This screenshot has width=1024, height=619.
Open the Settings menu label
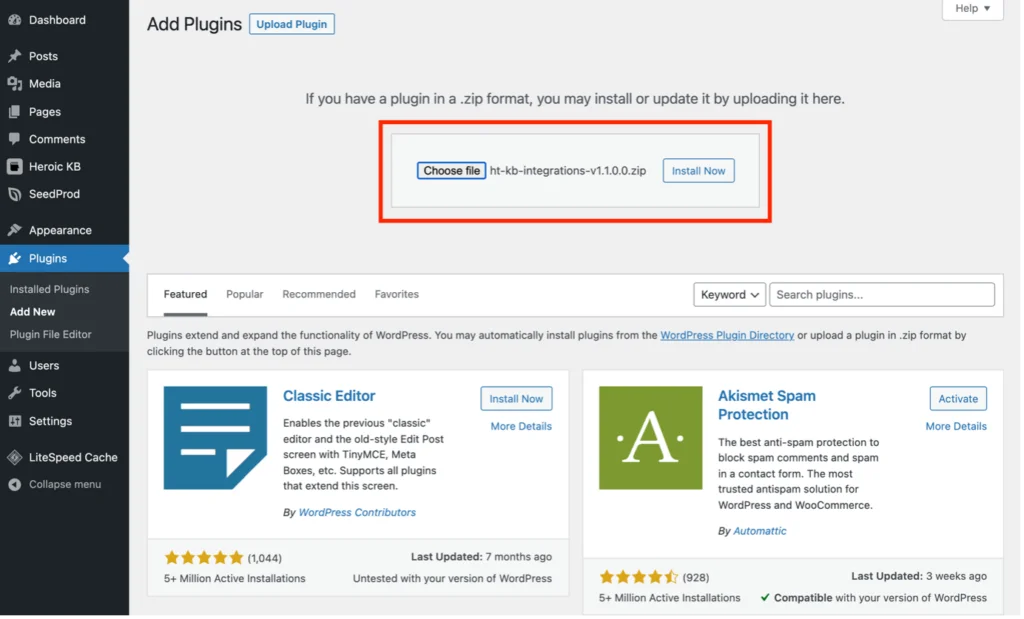point(50,421)
